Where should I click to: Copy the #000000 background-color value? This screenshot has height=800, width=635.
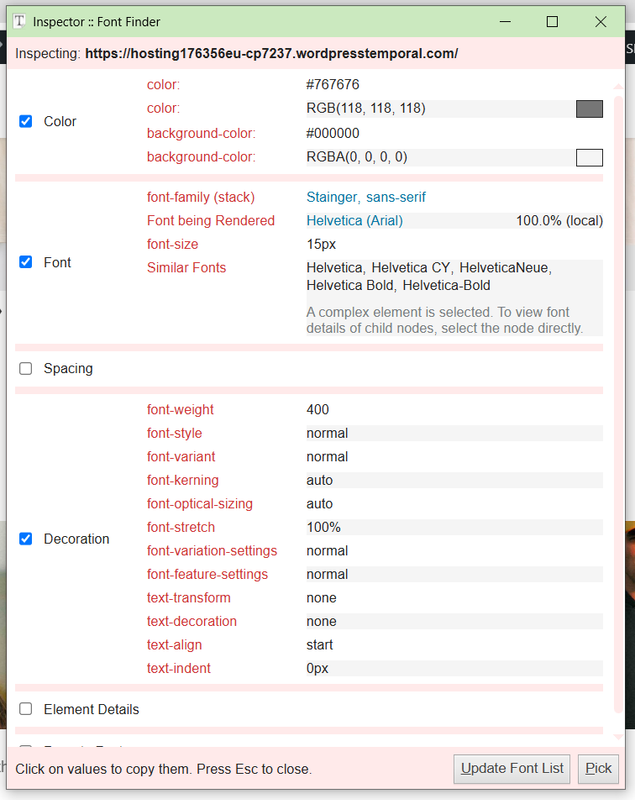(333, 133)
